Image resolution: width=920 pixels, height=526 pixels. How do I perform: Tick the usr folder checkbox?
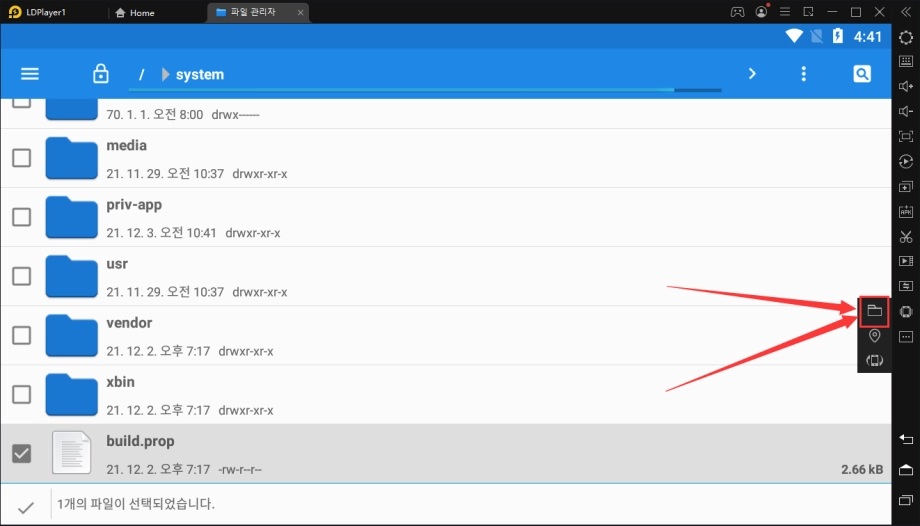[22, 277]
